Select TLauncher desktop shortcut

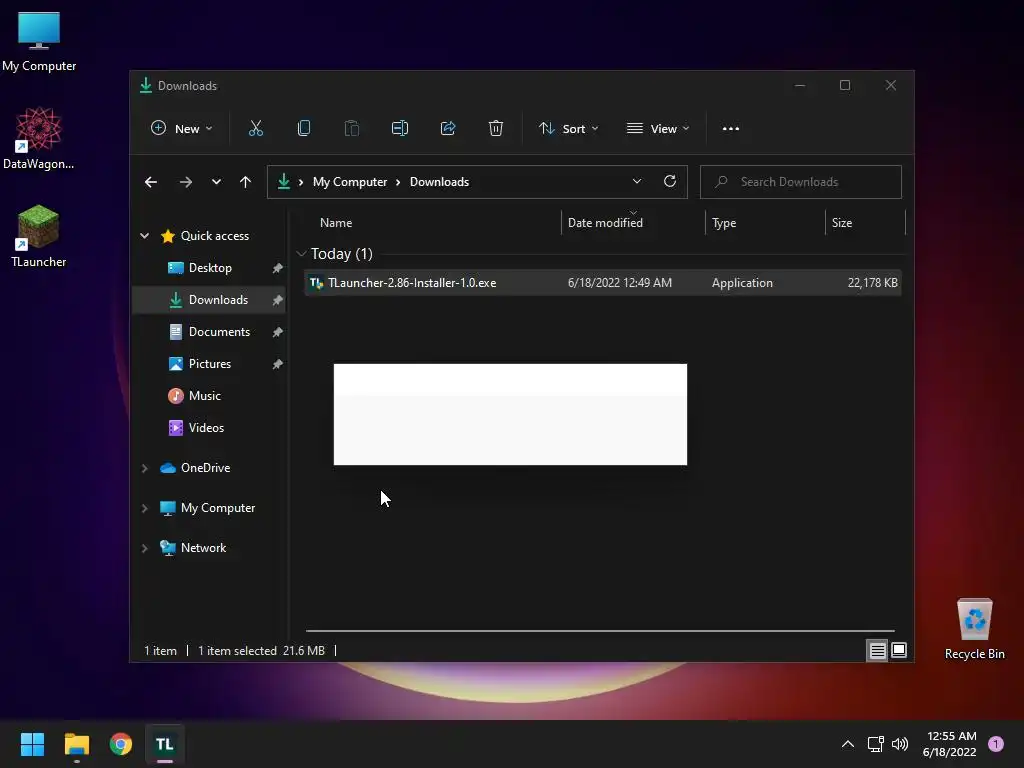click(x=39, y=236)
